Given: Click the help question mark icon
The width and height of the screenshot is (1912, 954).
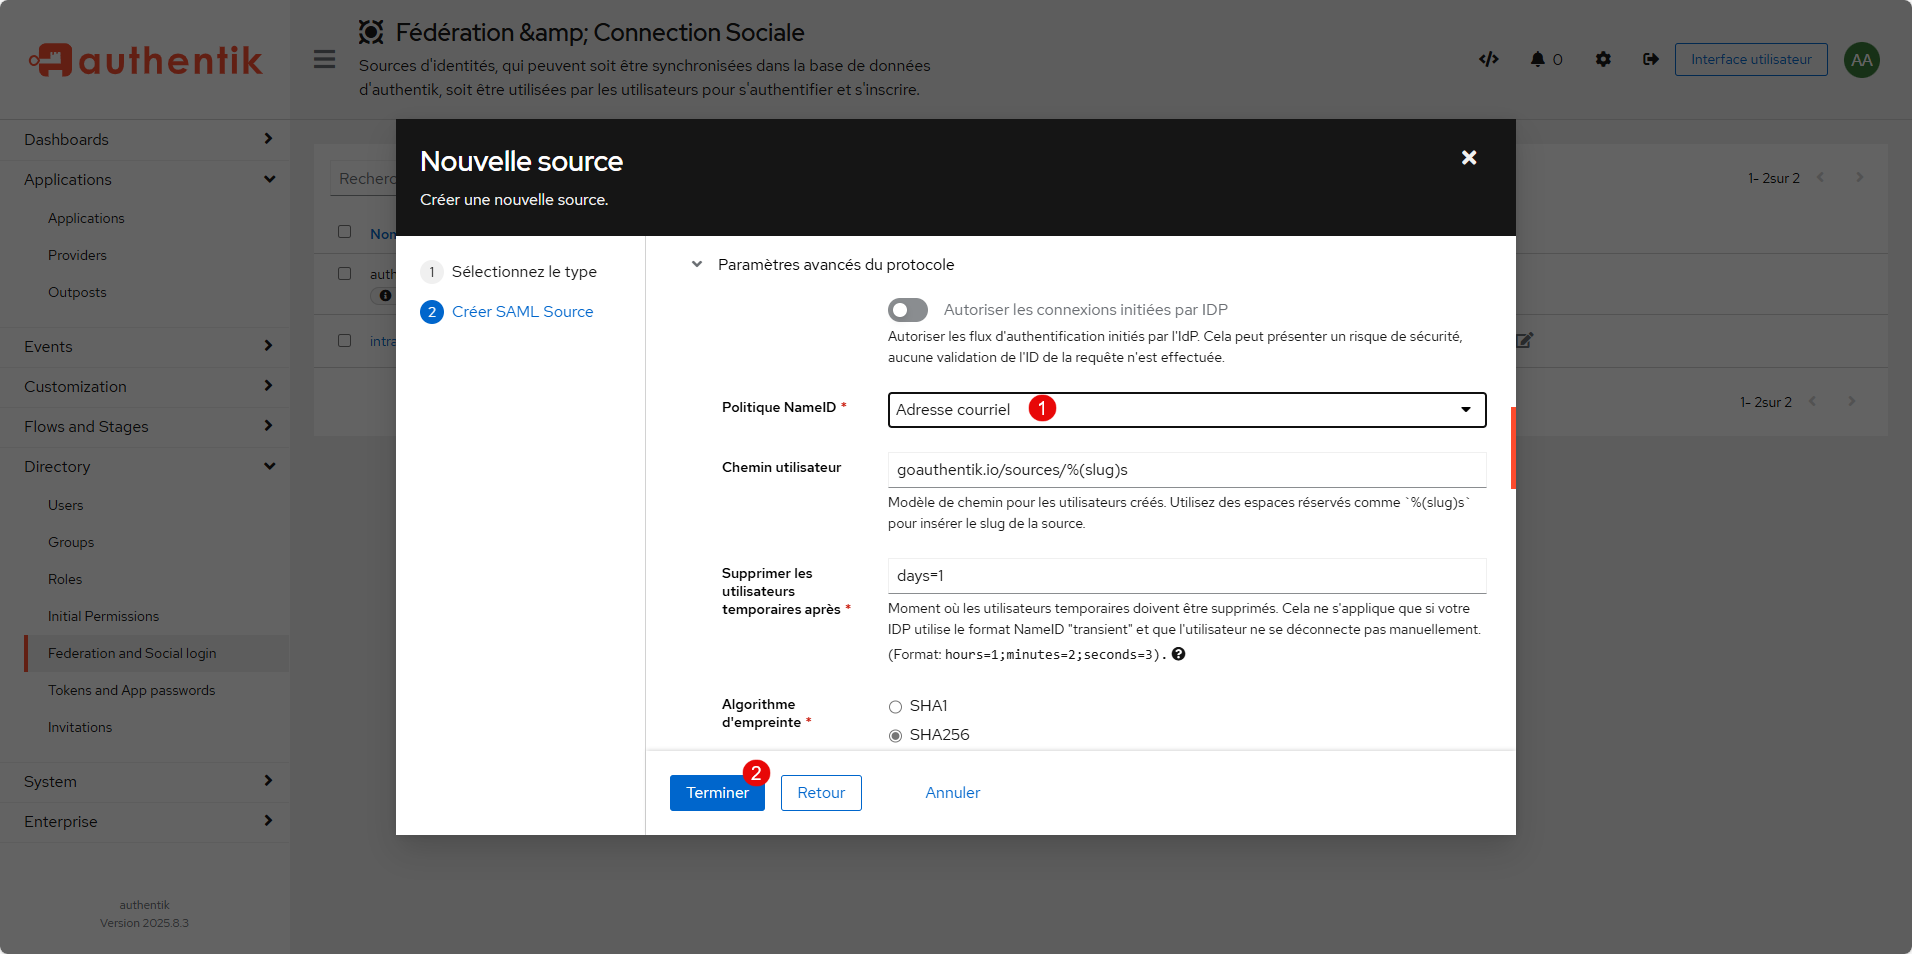Looking at the screenshot, I should (1178, 654).
